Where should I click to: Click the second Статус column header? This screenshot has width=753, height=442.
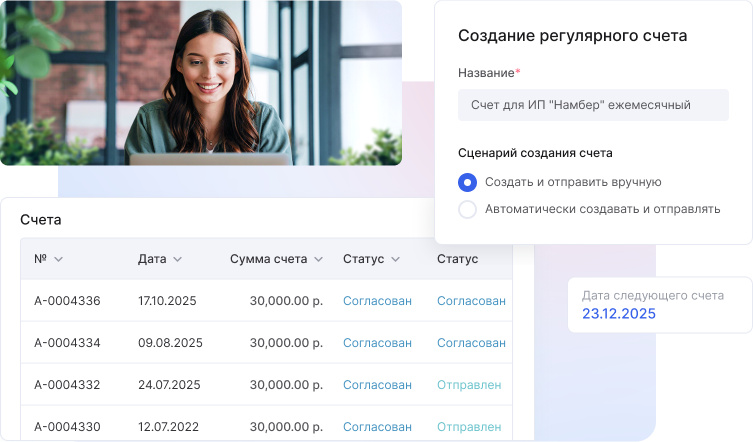tap(457, 259)
